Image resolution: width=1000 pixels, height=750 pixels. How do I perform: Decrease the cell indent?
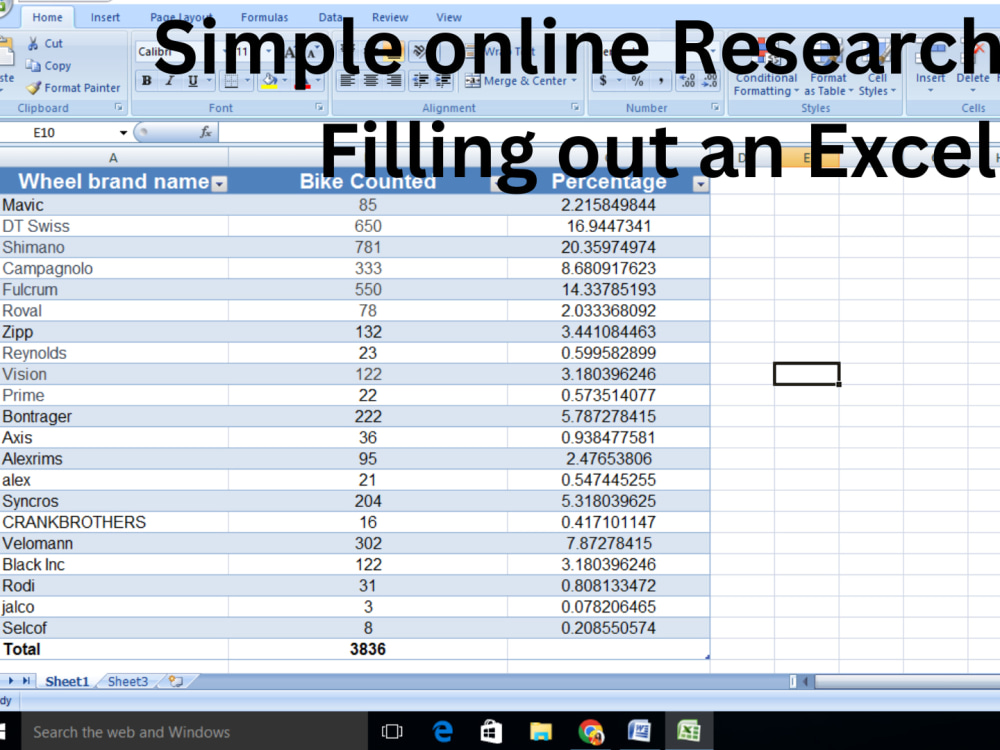[420, 80]
